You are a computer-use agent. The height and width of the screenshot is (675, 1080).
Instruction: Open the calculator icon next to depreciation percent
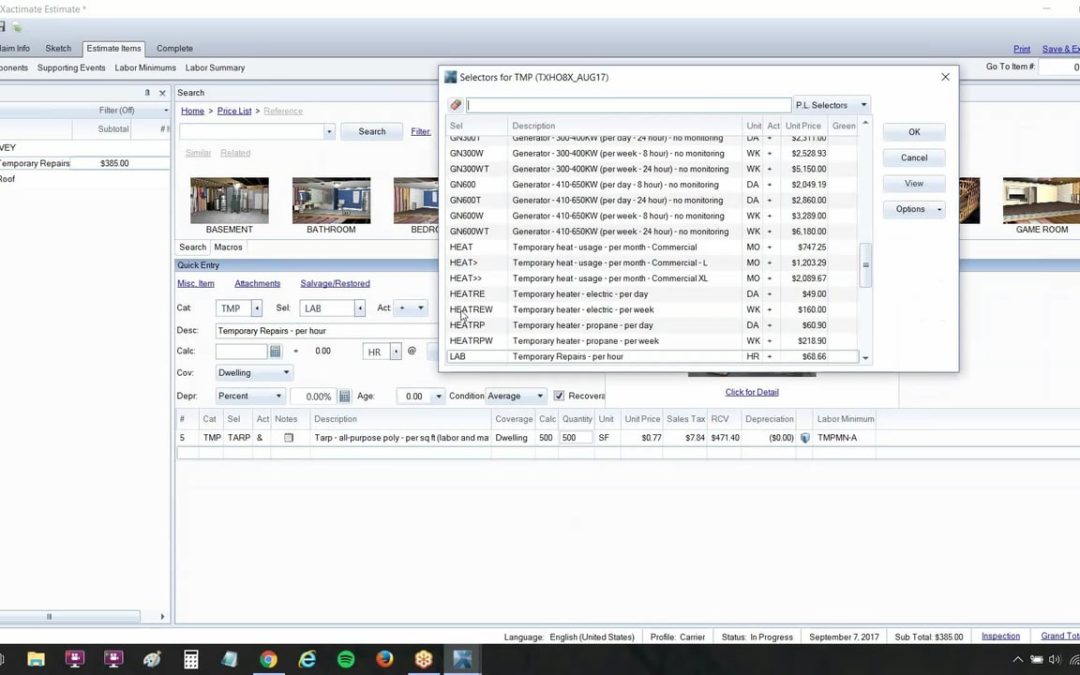(344, 396)
